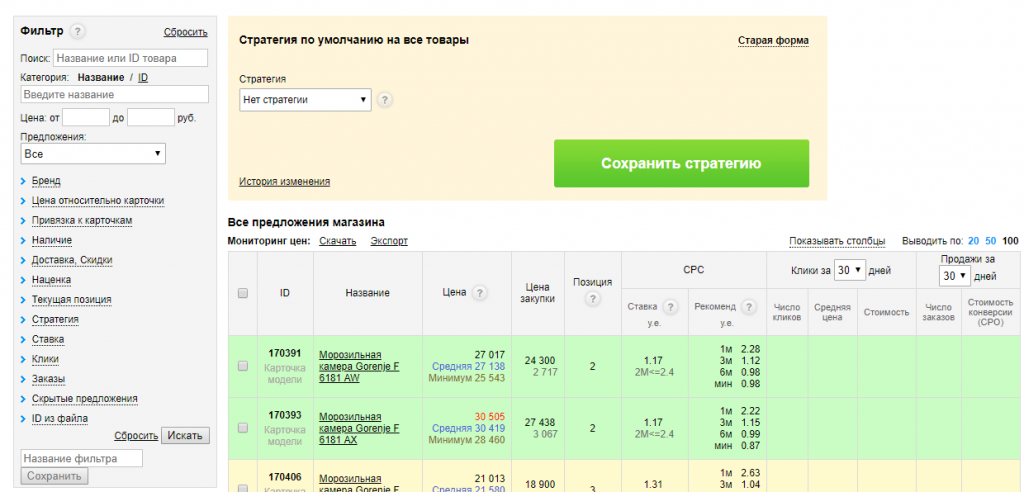Show 20 items per page
1024x492 pixels.
point(973,240)
